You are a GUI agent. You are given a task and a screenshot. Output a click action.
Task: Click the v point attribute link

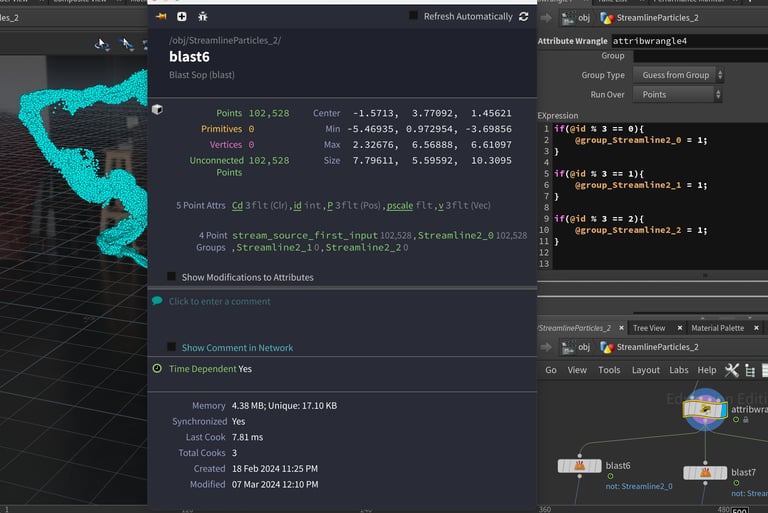(441, 205)
